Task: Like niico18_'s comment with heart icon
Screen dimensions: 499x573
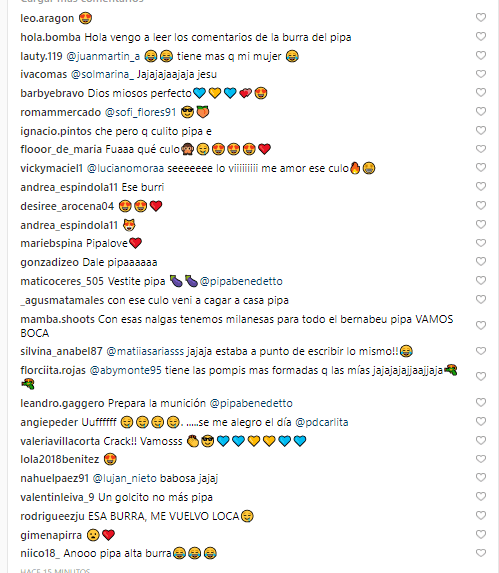Action: 481,553
